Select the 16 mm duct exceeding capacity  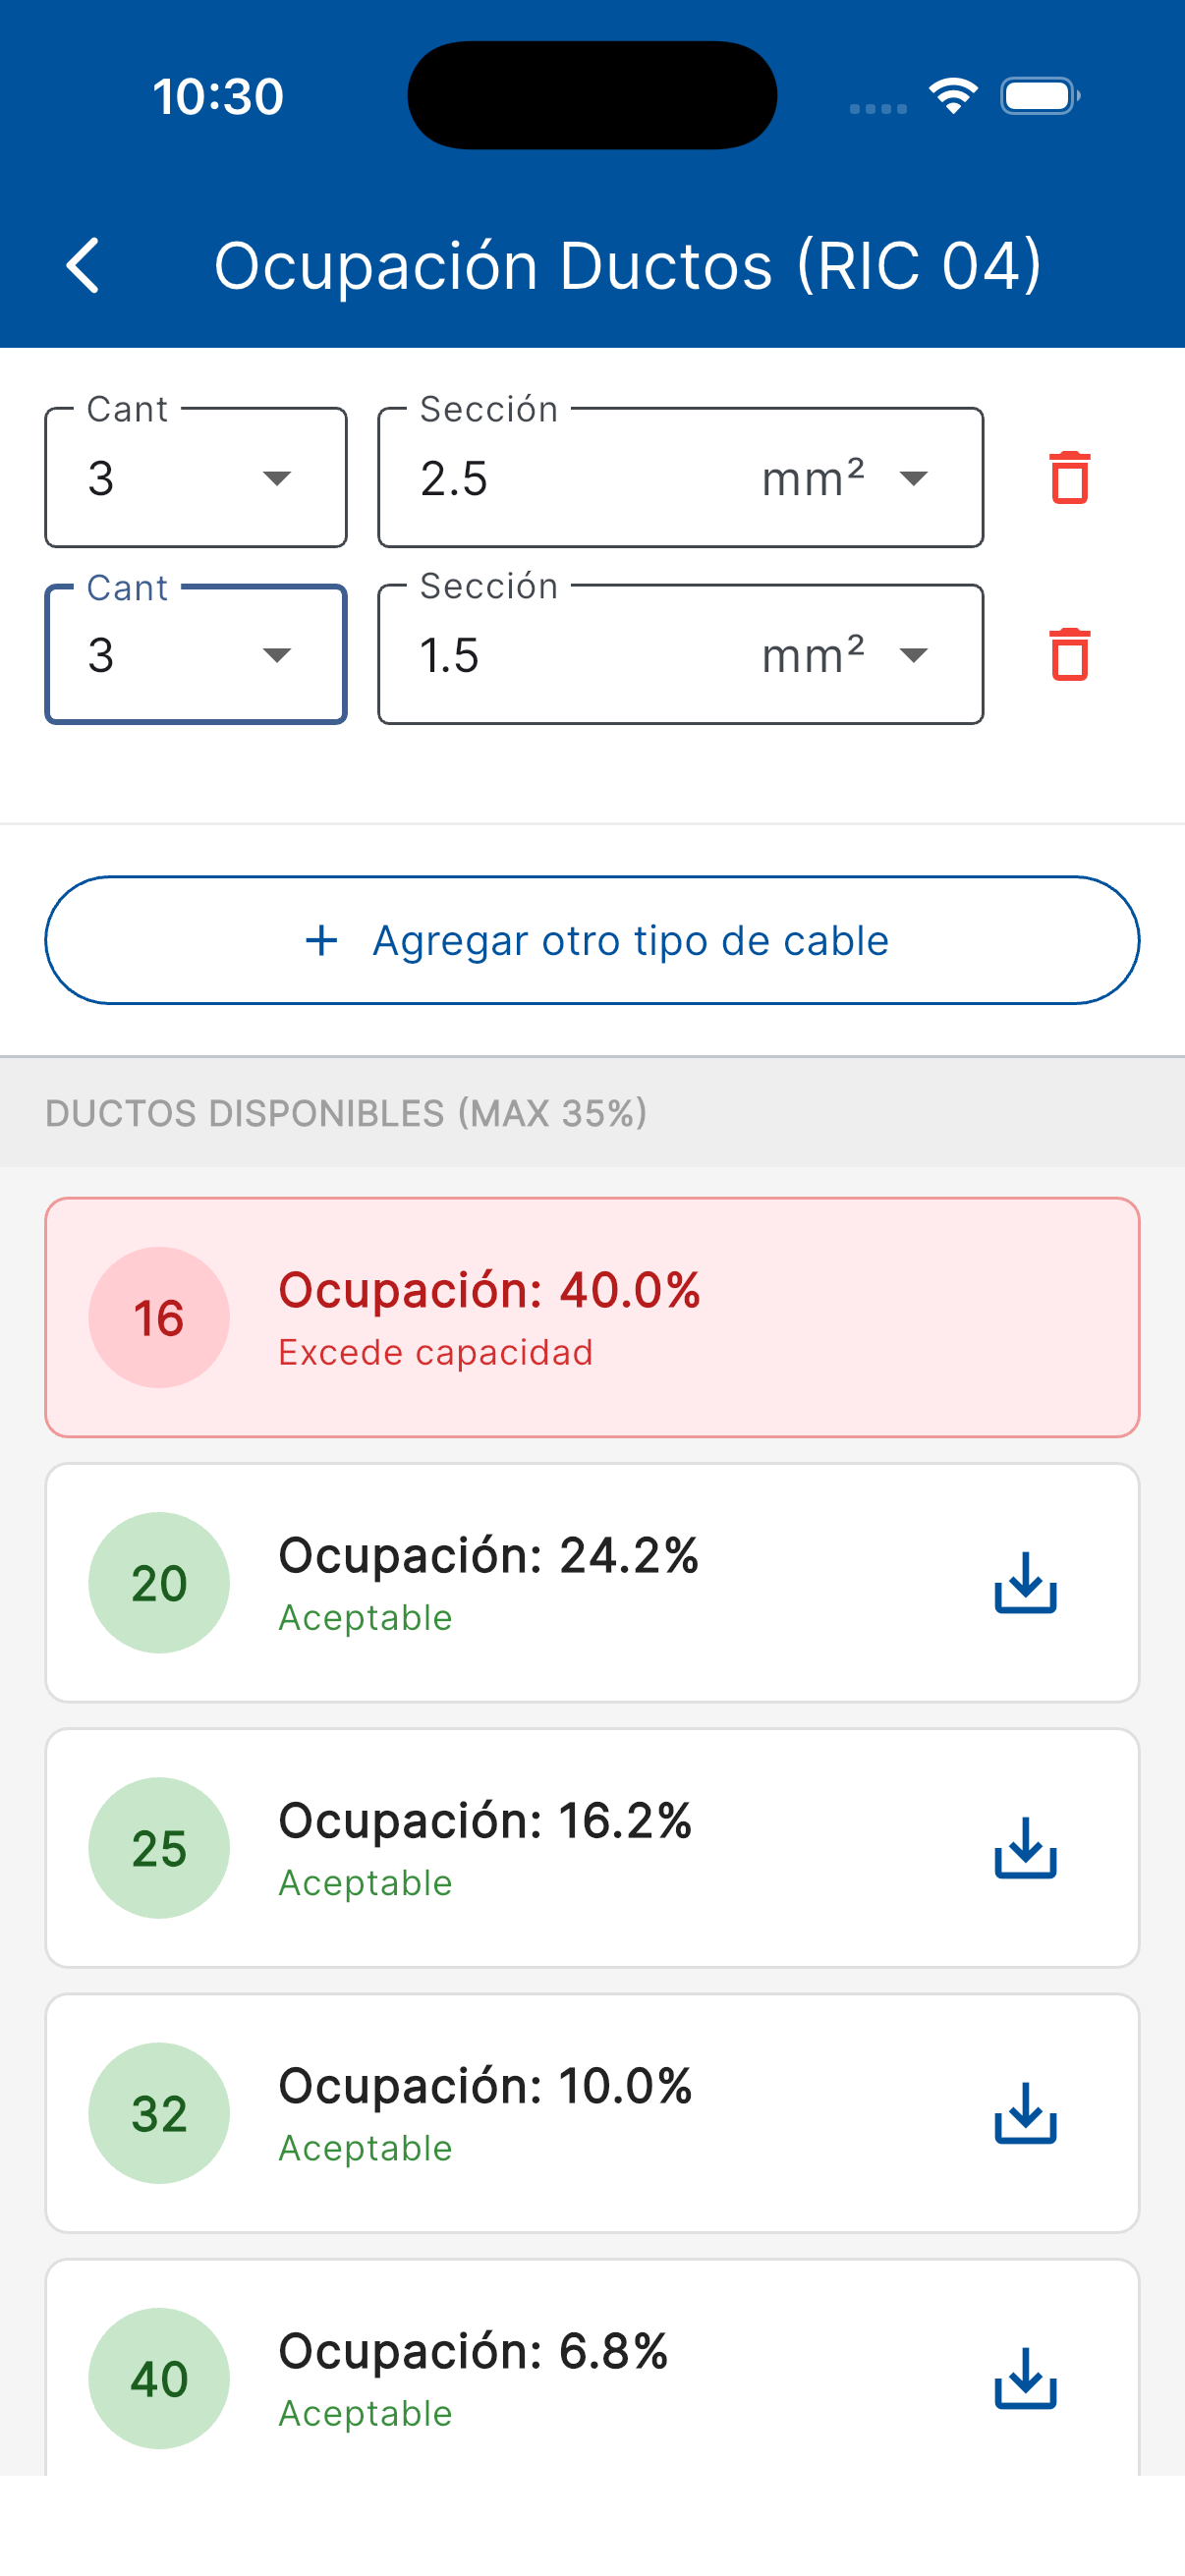(592, 1317)
